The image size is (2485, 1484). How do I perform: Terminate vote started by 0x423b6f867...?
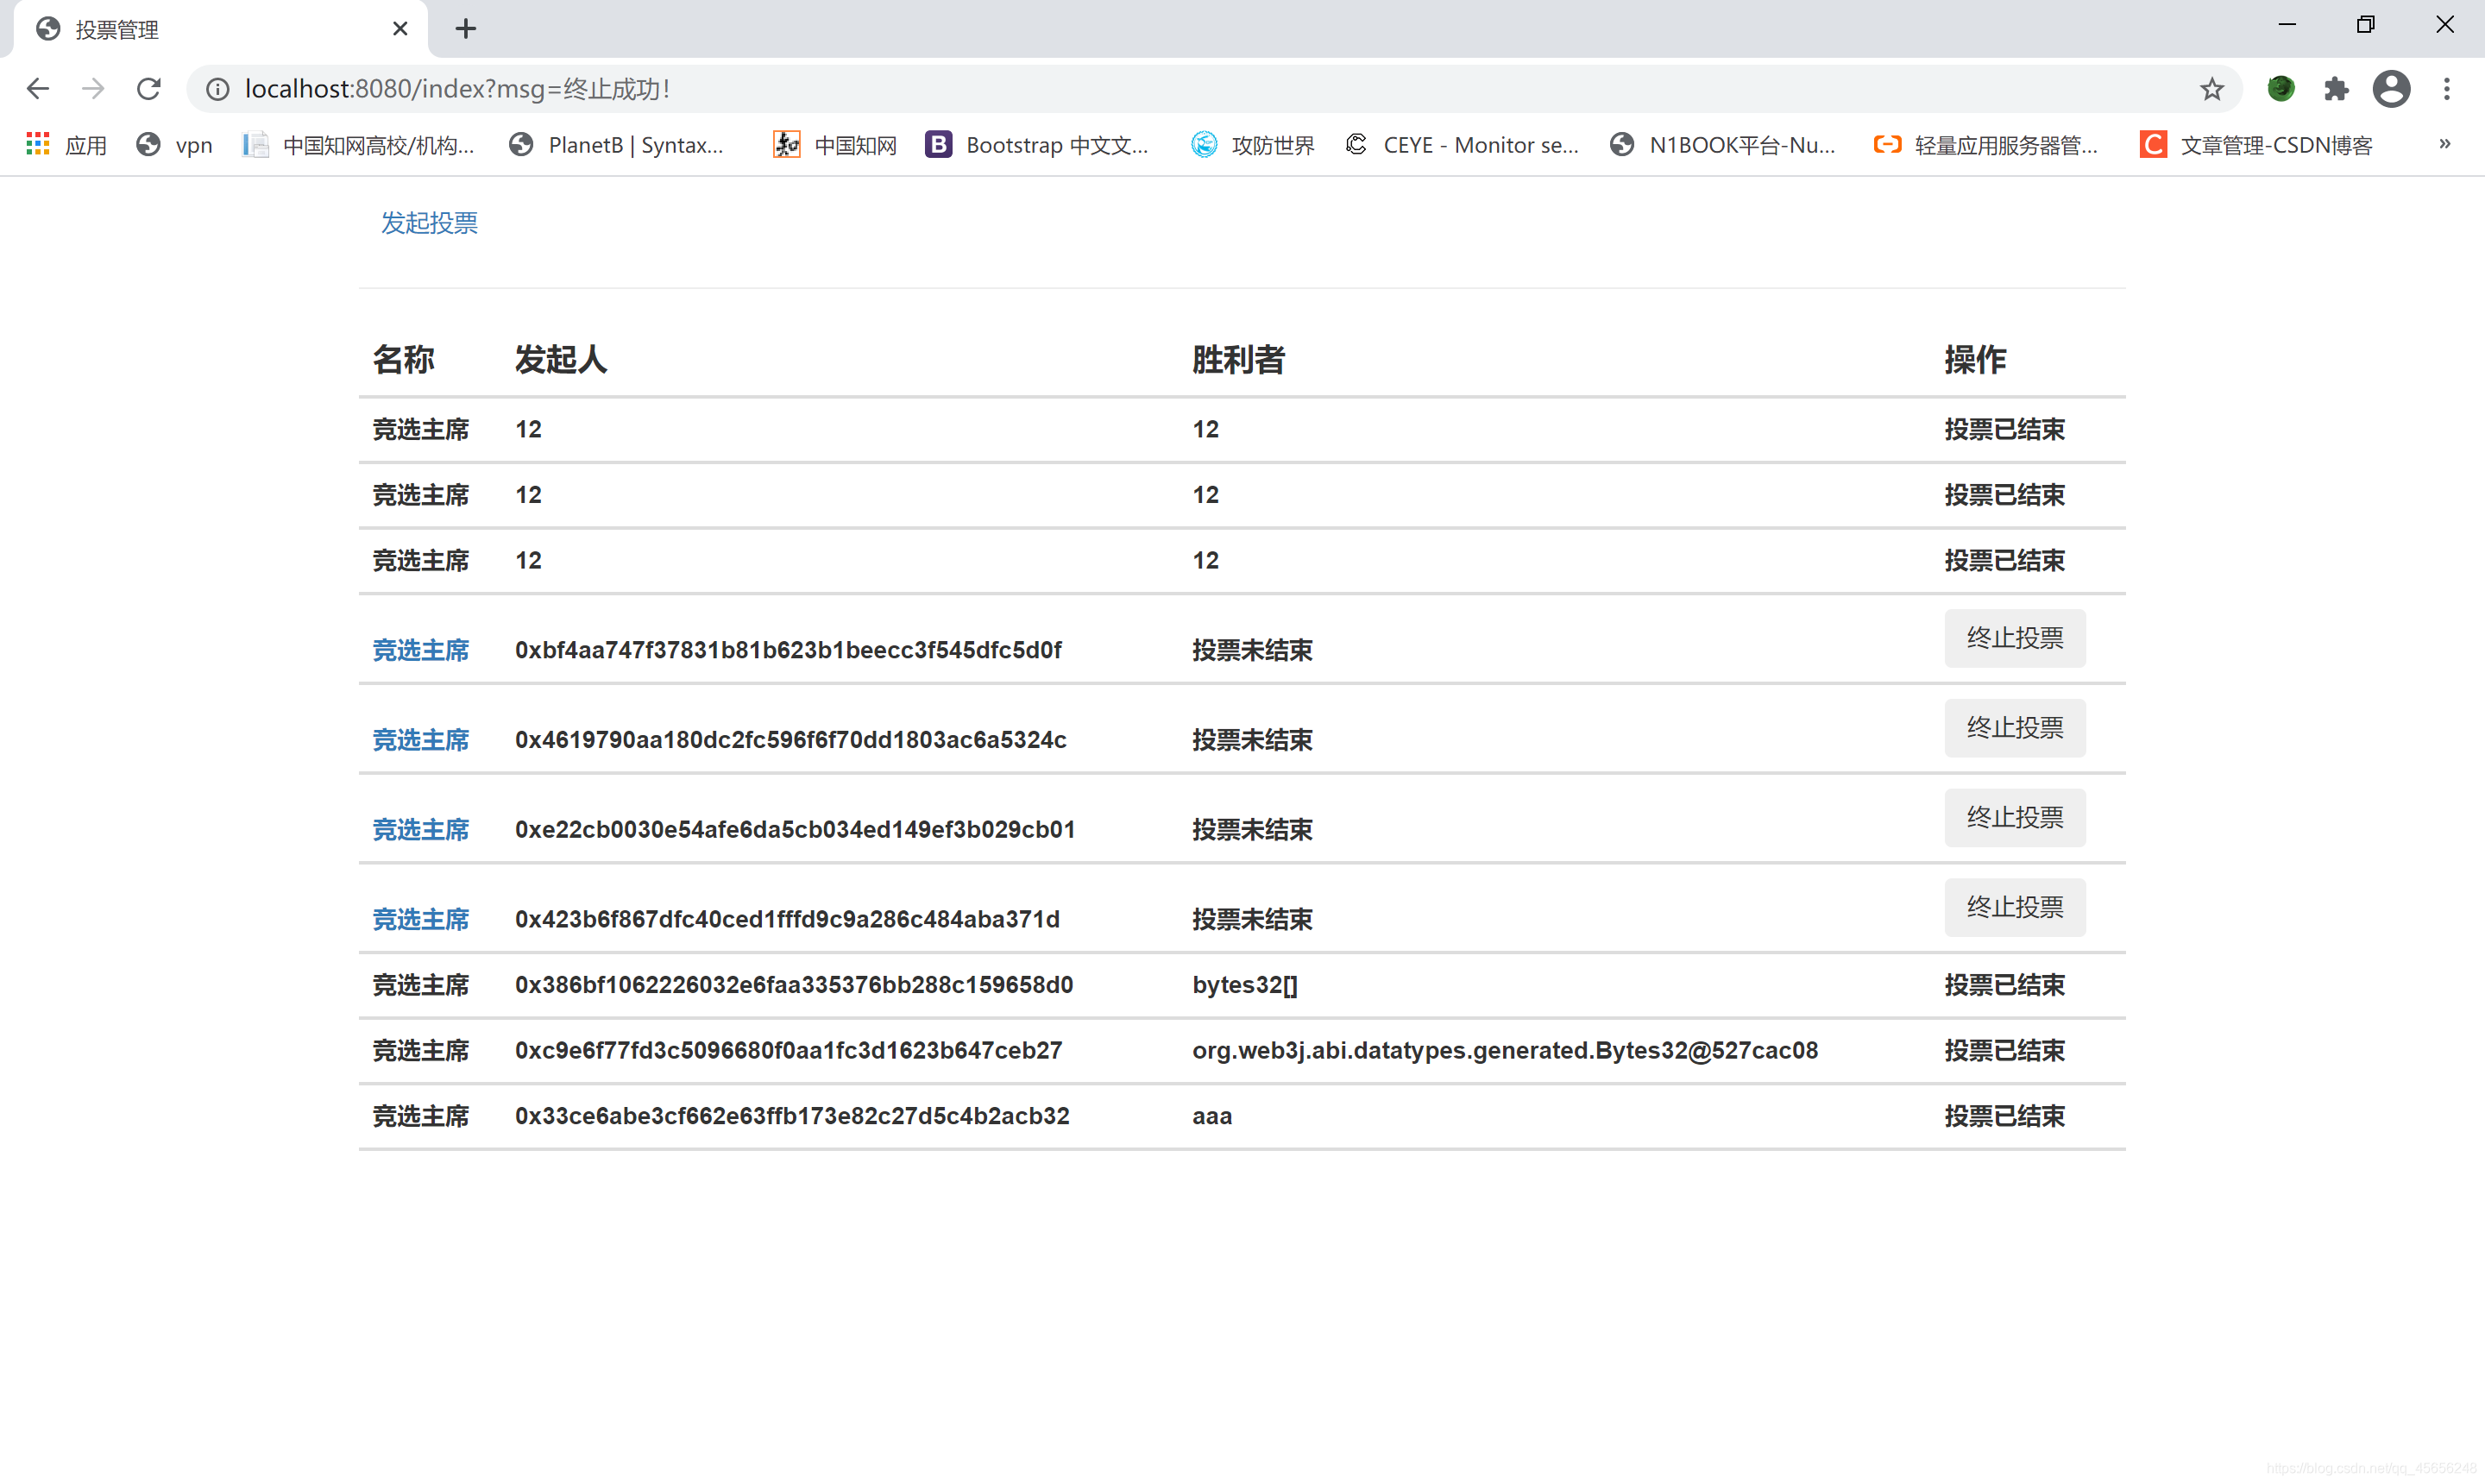click(2014, 907)
